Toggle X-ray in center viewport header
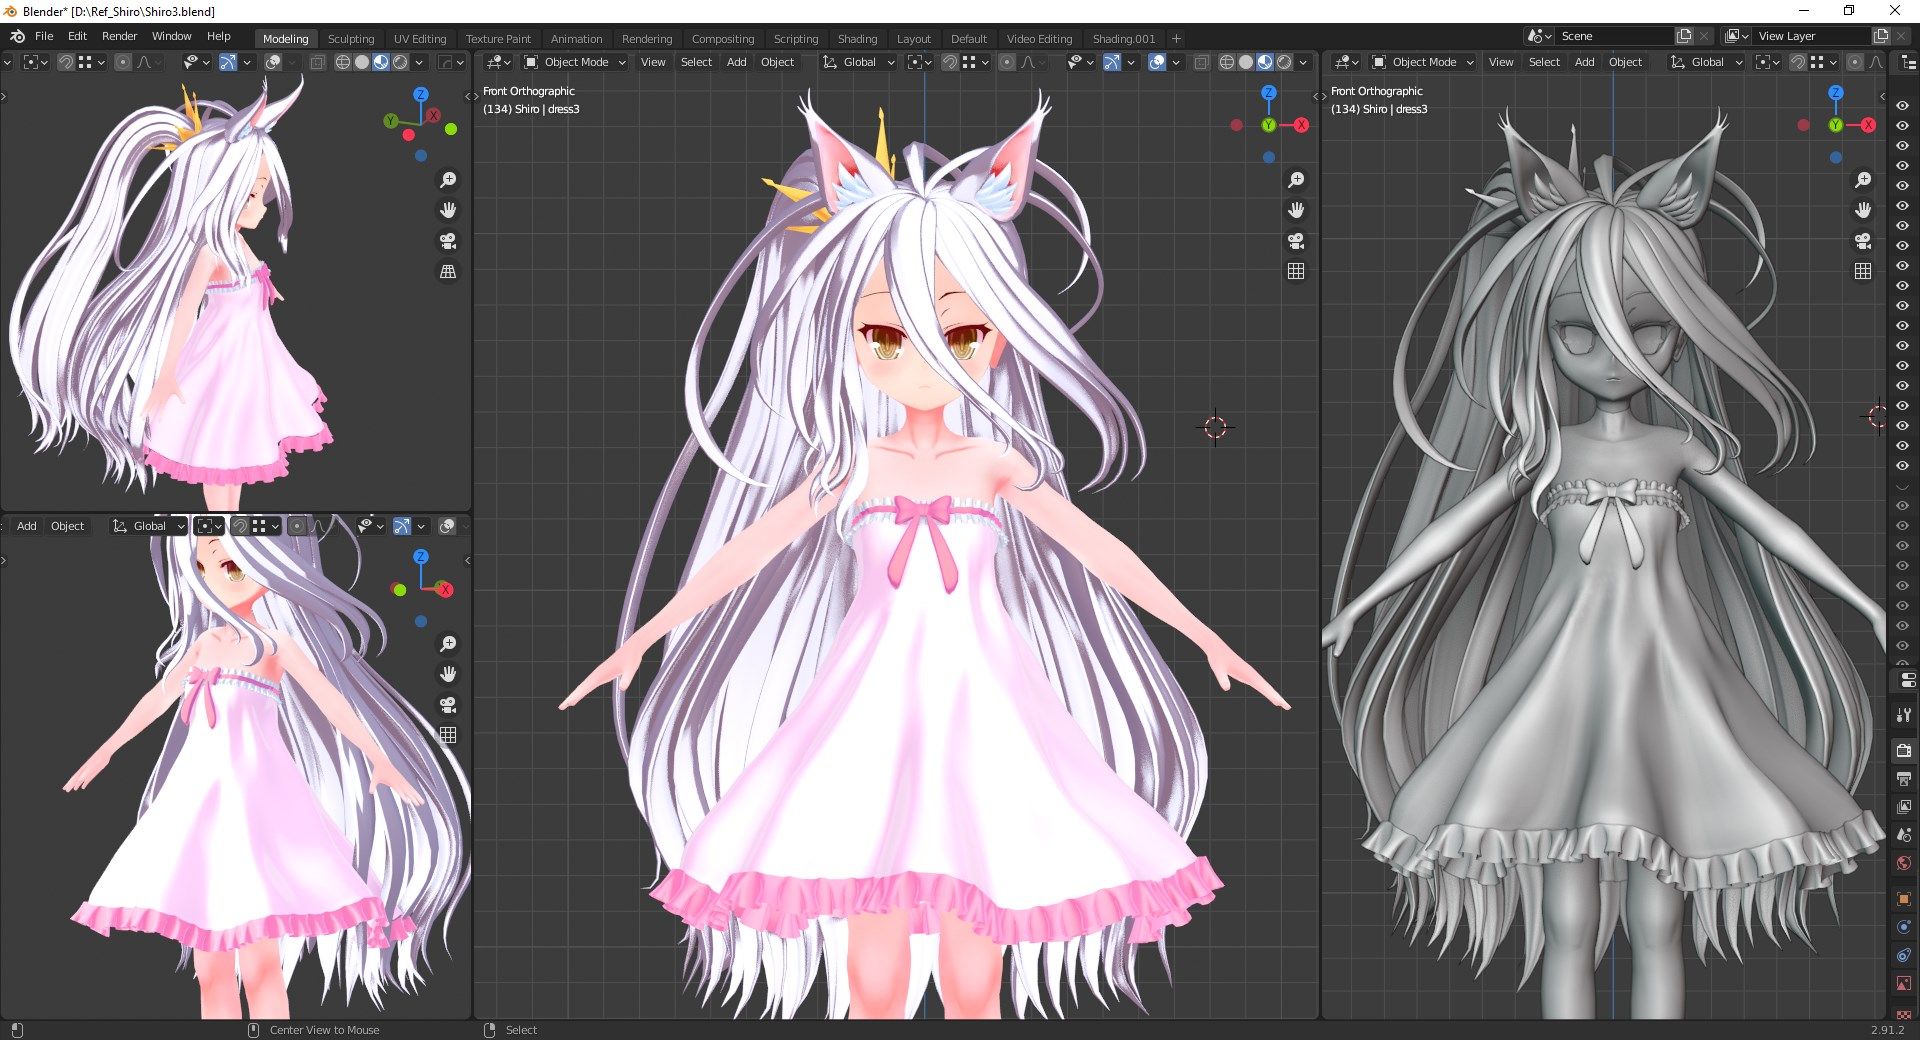Screen dimensions: 1920x1040 1201,62
